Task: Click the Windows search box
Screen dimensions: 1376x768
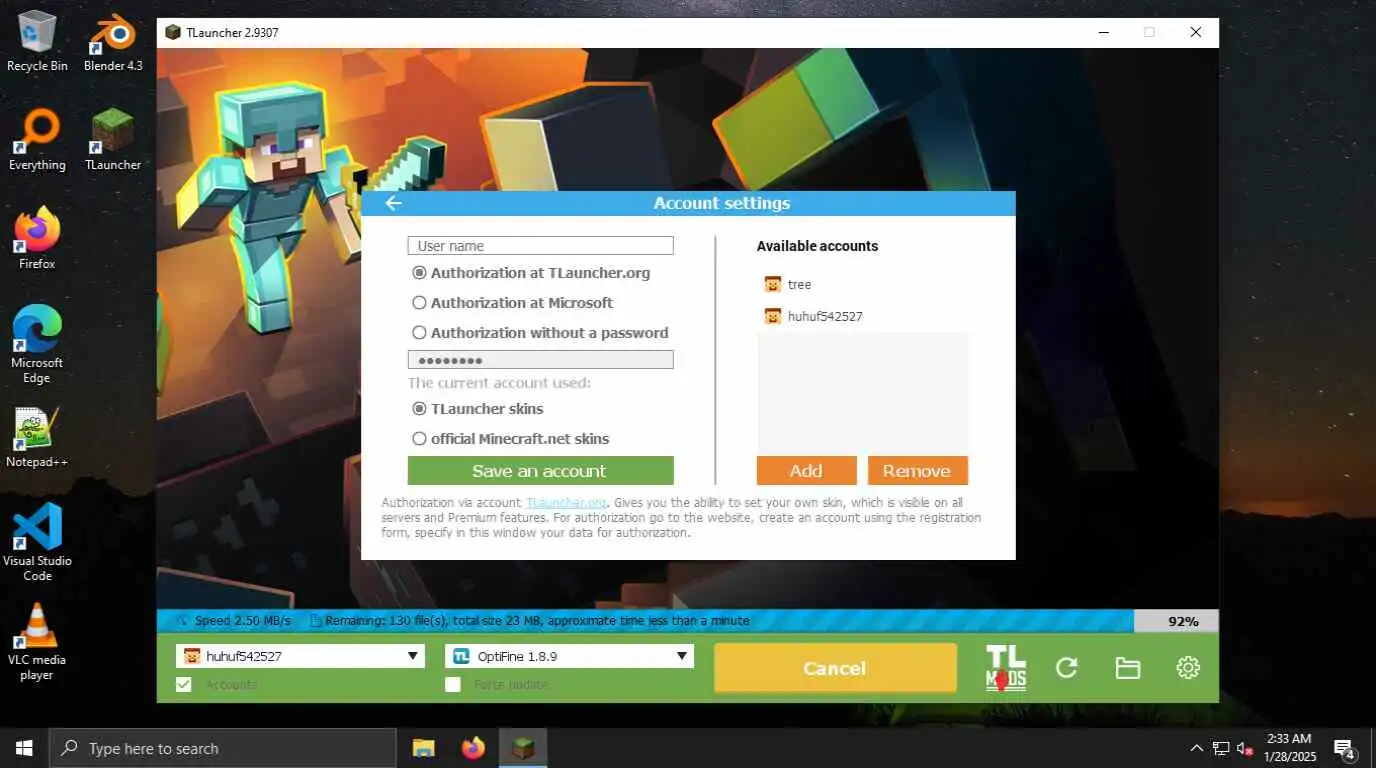Action: click(222, 748)
